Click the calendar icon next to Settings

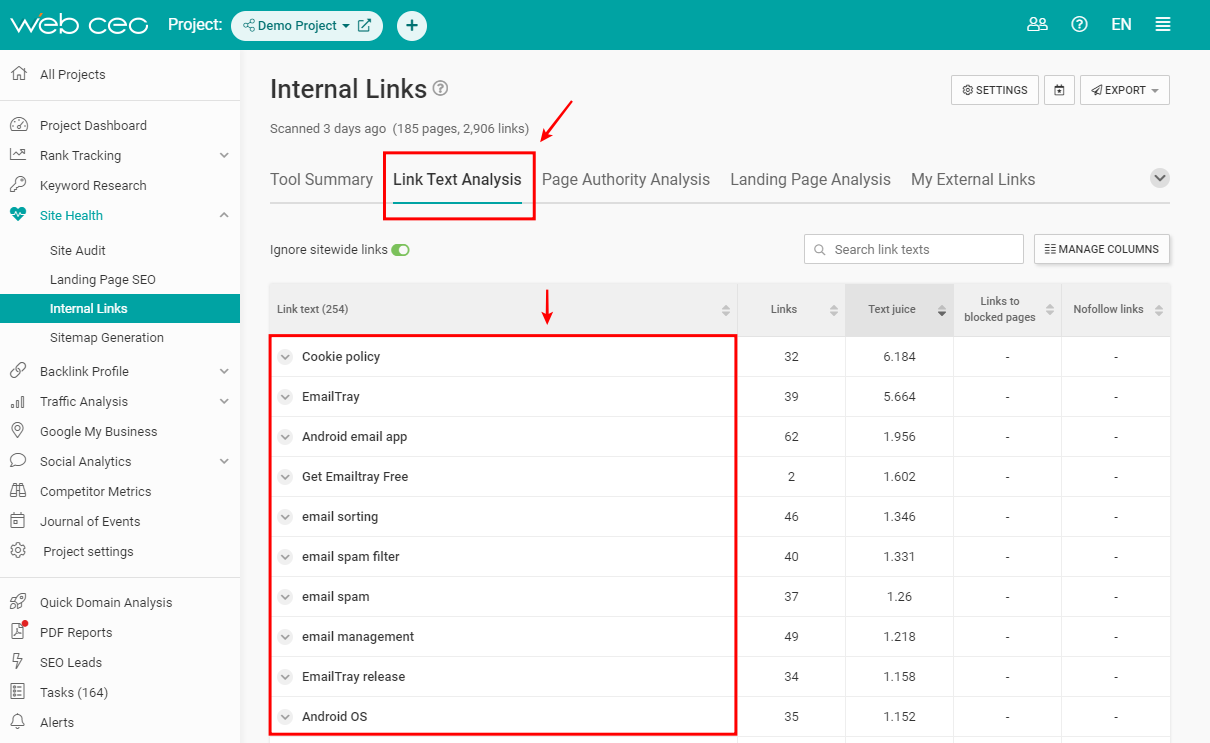pos(1059,90)
